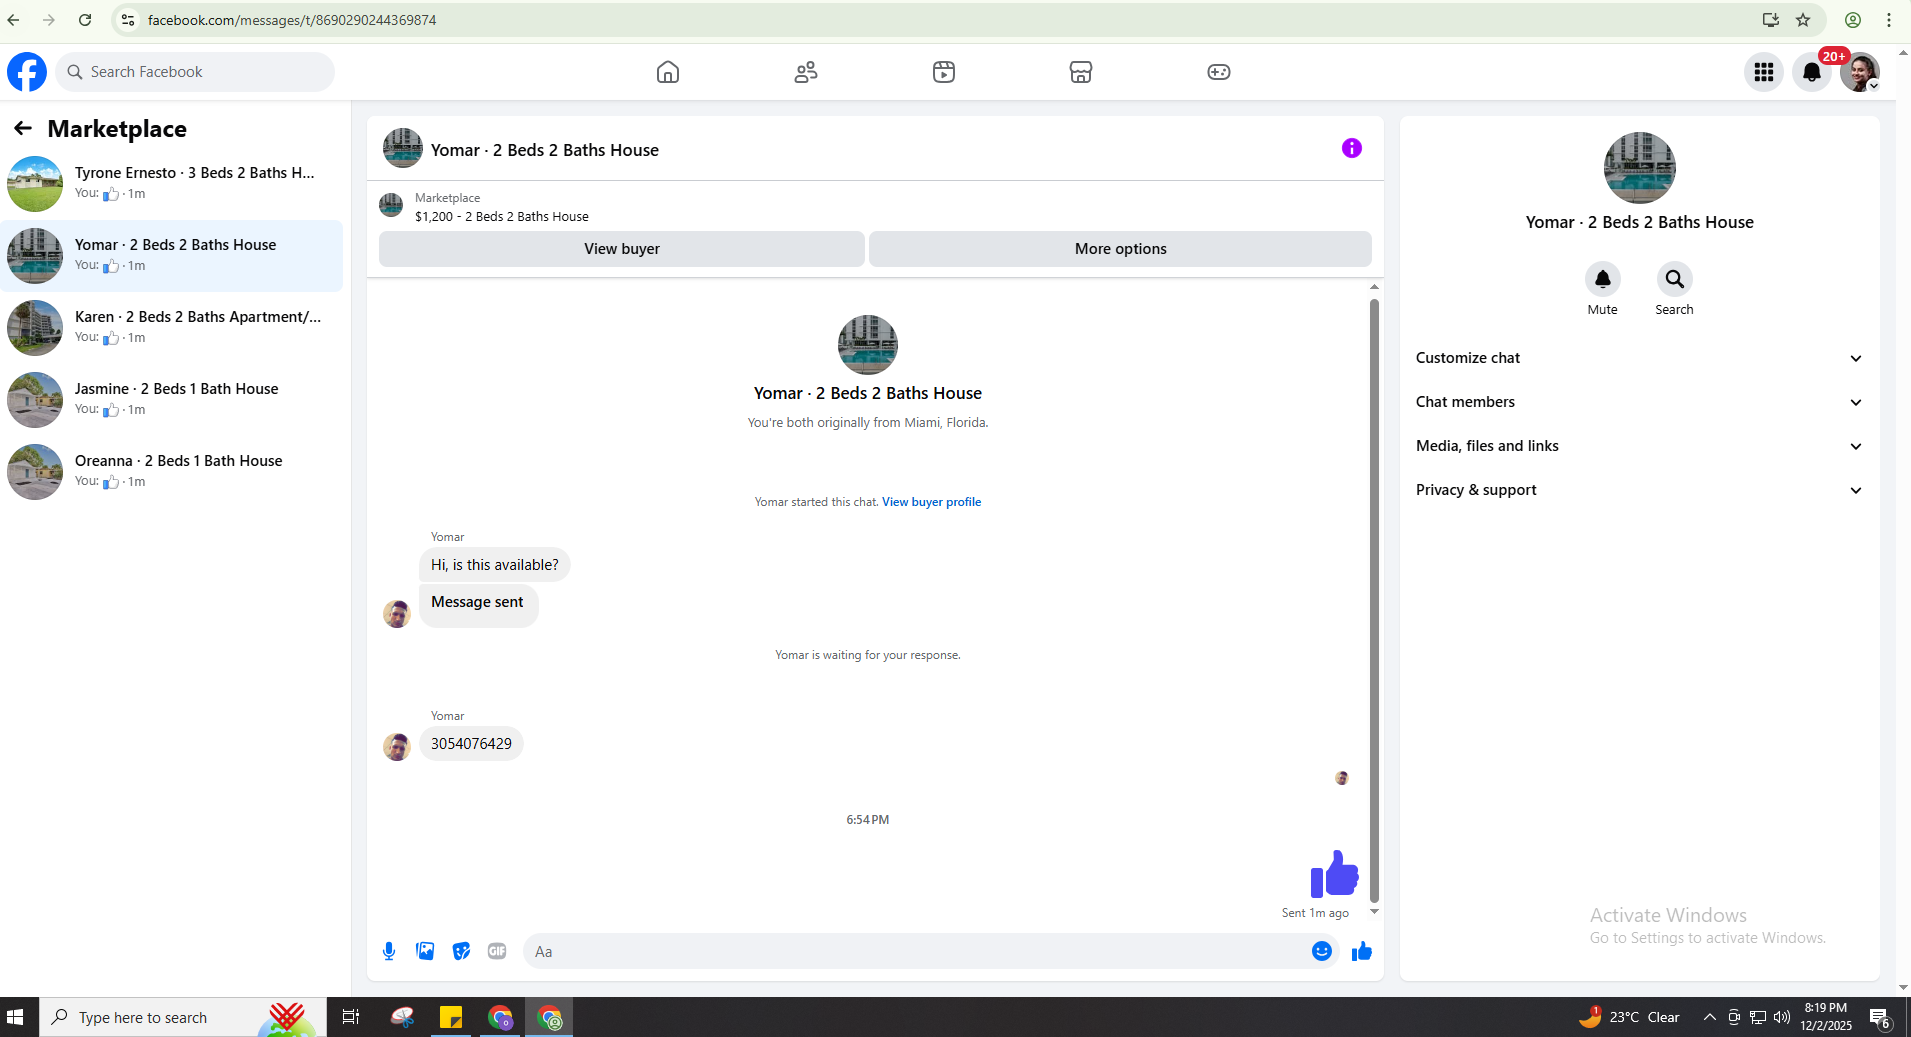
Task: Click the 'Hi, is this available?' message
Action: coord(495,565)
